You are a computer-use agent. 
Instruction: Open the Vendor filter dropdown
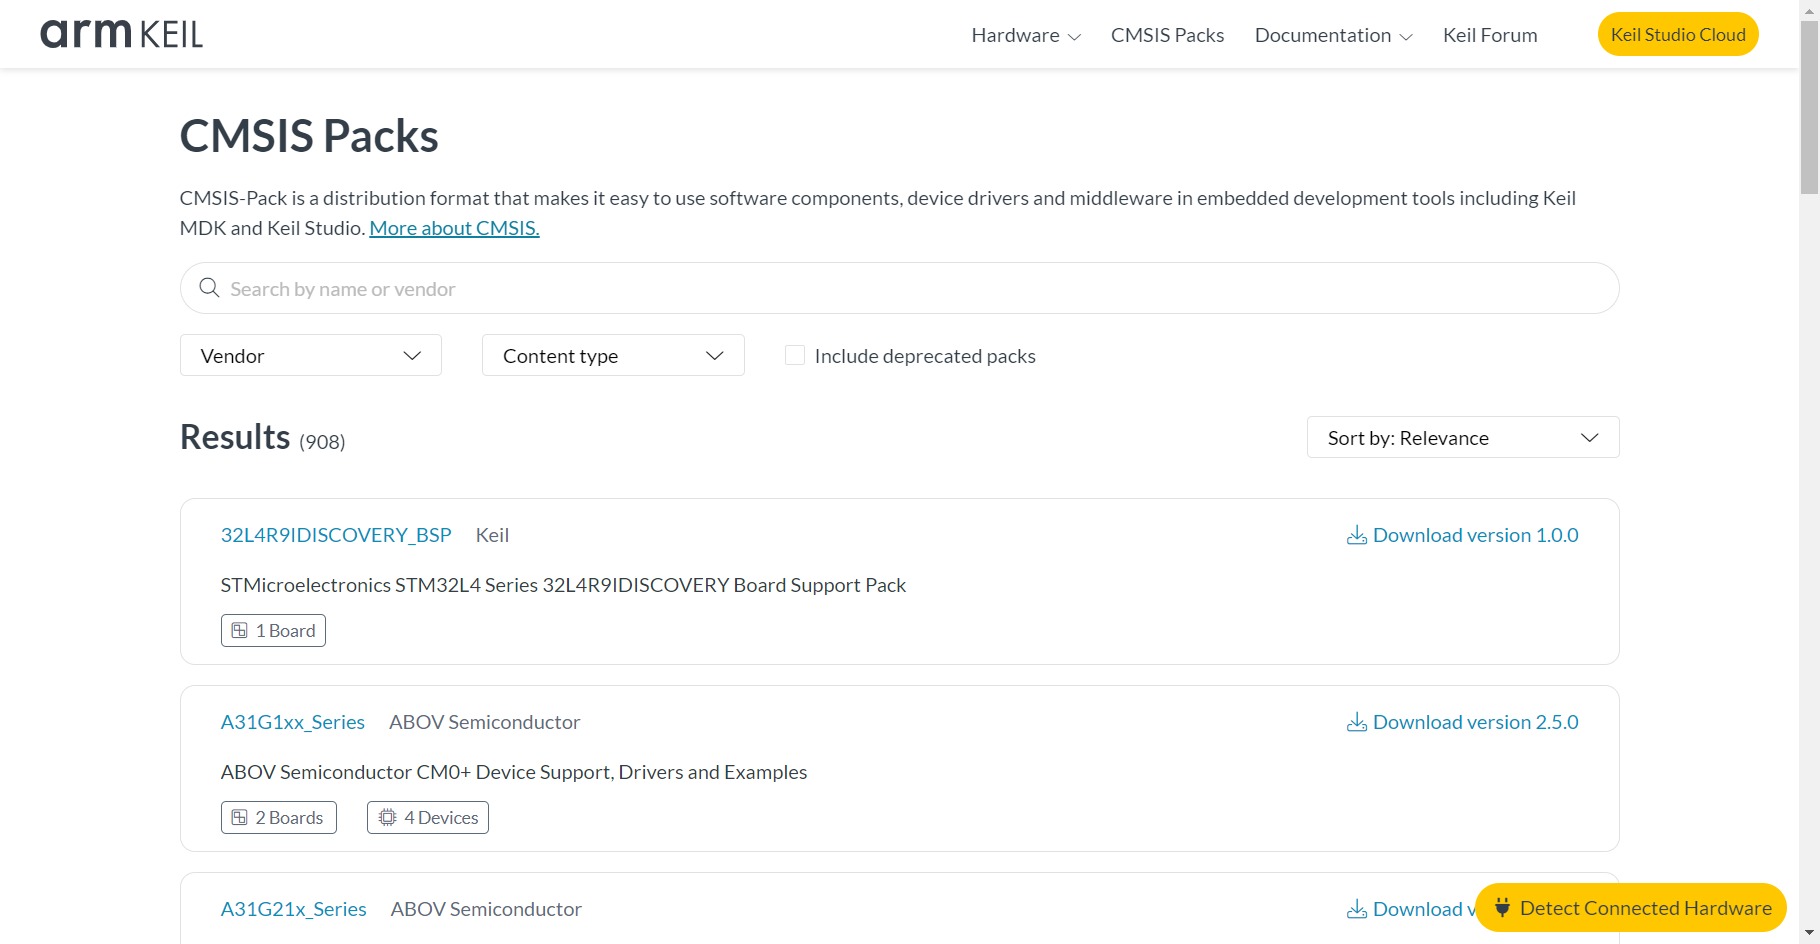(x=311, y=355)
